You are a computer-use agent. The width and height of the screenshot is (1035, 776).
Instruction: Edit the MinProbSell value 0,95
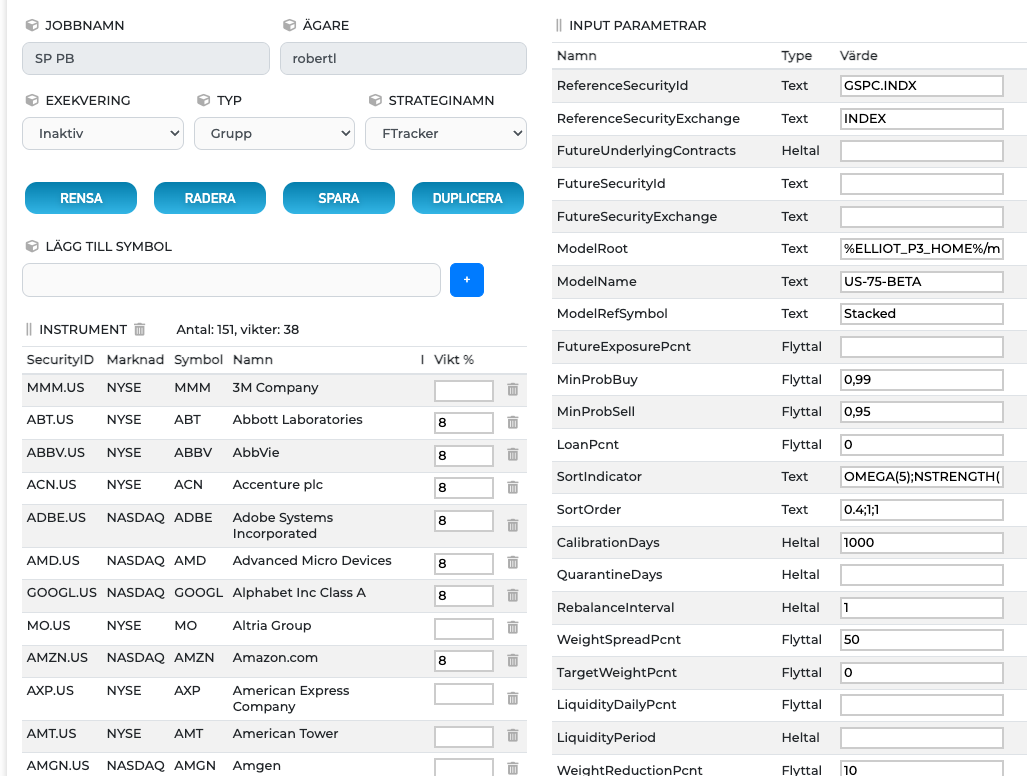point(921,412)
